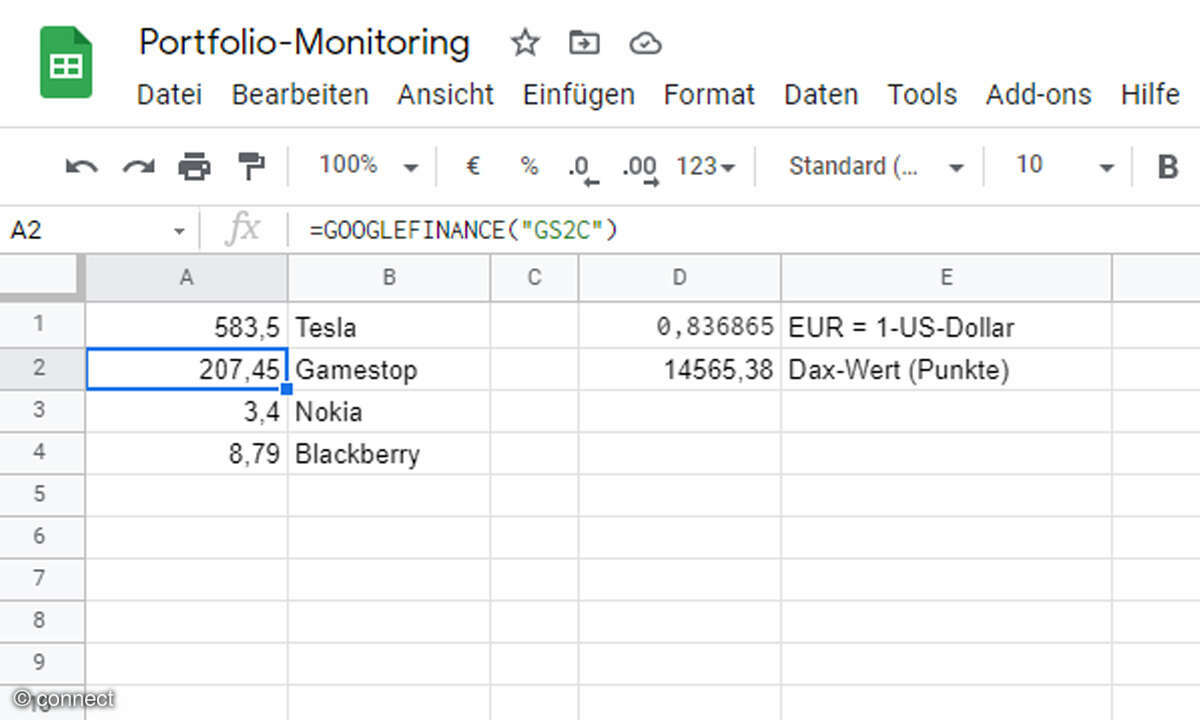Image resolution: width=1200 pixels, height=720 pixels.
Task: Select row 6 header
Action: pos(42,536)
